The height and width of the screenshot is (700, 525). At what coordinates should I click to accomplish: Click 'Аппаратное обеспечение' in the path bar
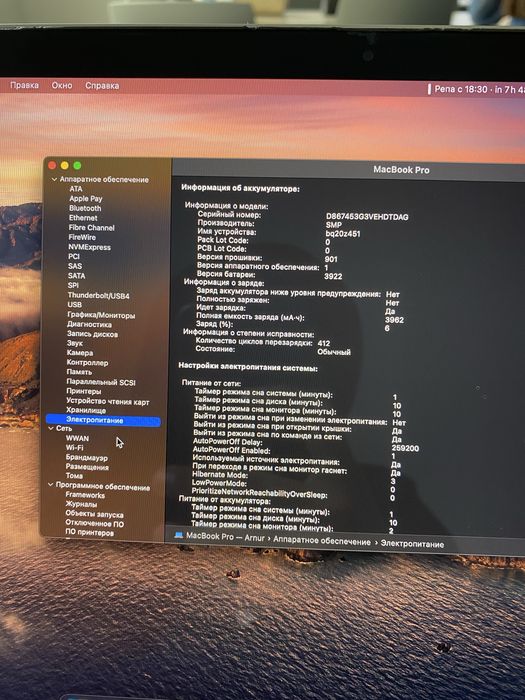(x=322, y=542)
